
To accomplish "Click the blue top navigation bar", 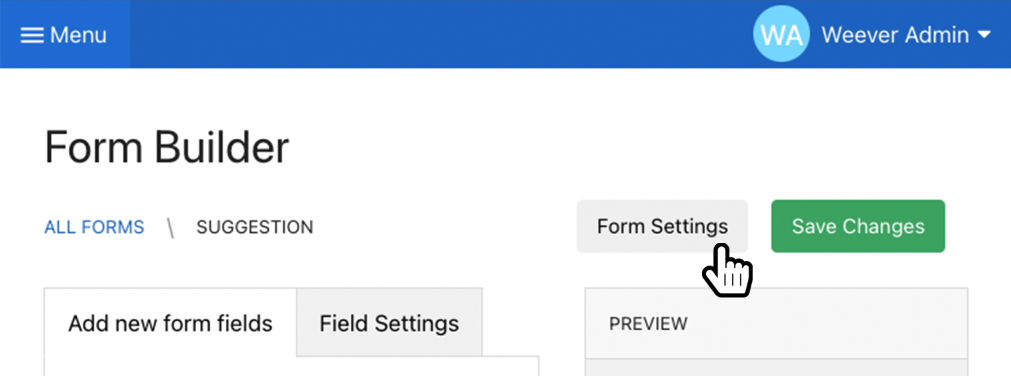I will tap(438, 34).
